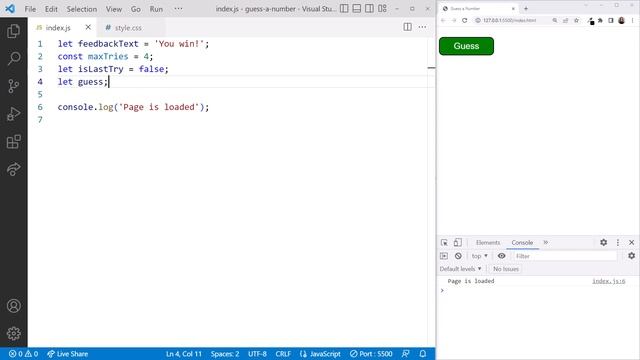Open the Edit menu
Image resolution: width=640 pixels, height=360 pixels.
pyautogui.click(x=51, y=9)
